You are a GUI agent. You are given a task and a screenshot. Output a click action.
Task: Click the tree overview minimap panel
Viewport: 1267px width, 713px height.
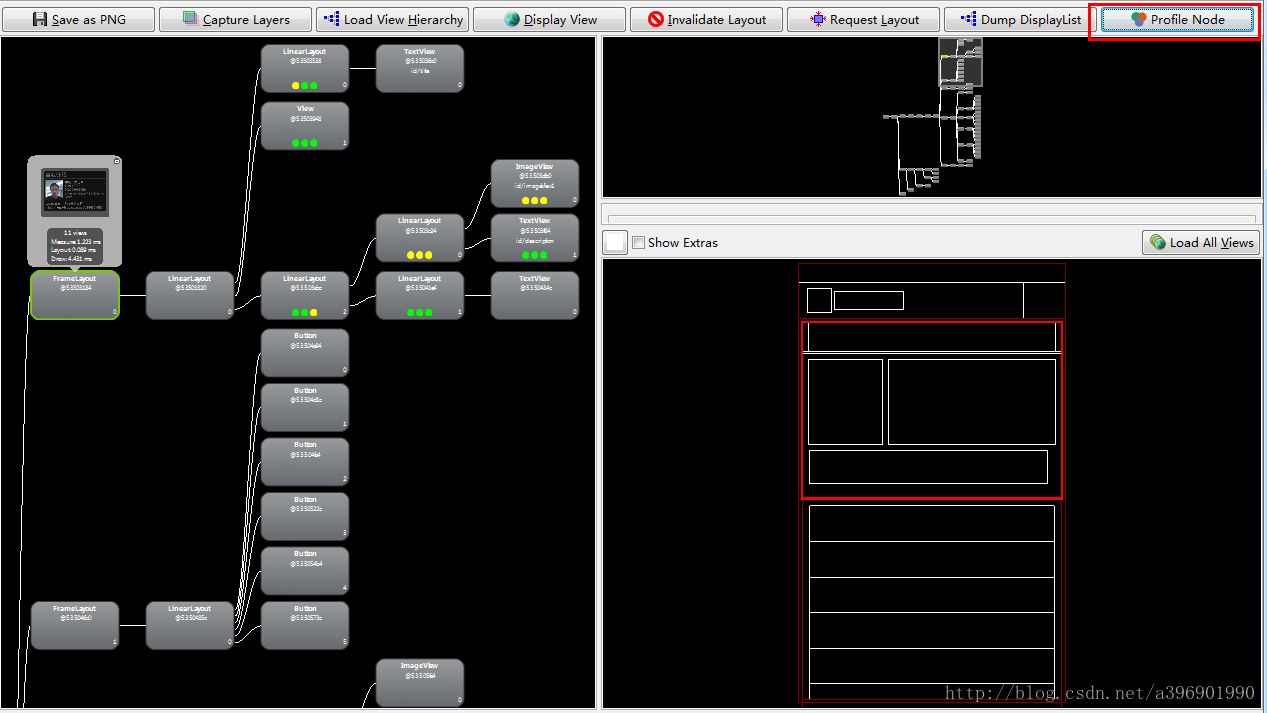coord(931,118)
